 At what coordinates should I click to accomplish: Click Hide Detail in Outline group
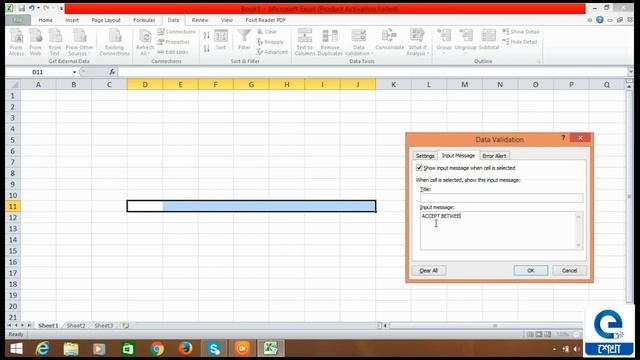click(x=520, y=42)
